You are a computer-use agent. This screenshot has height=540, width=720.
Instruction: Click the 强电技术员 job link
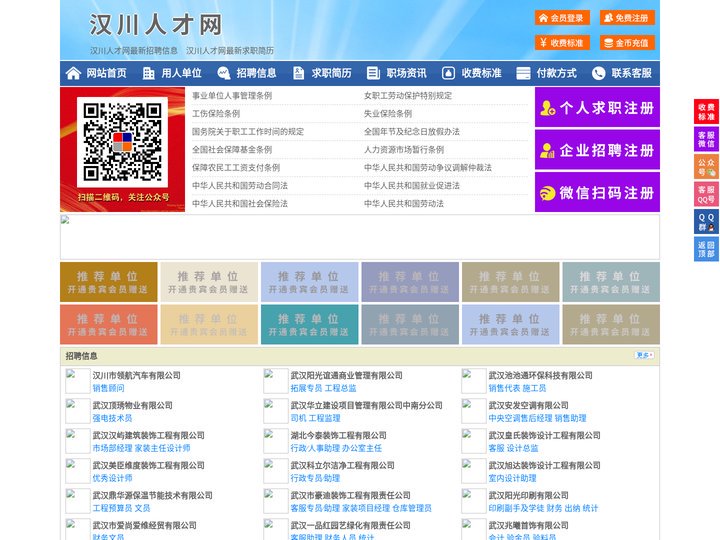click(x=112, y=418)
